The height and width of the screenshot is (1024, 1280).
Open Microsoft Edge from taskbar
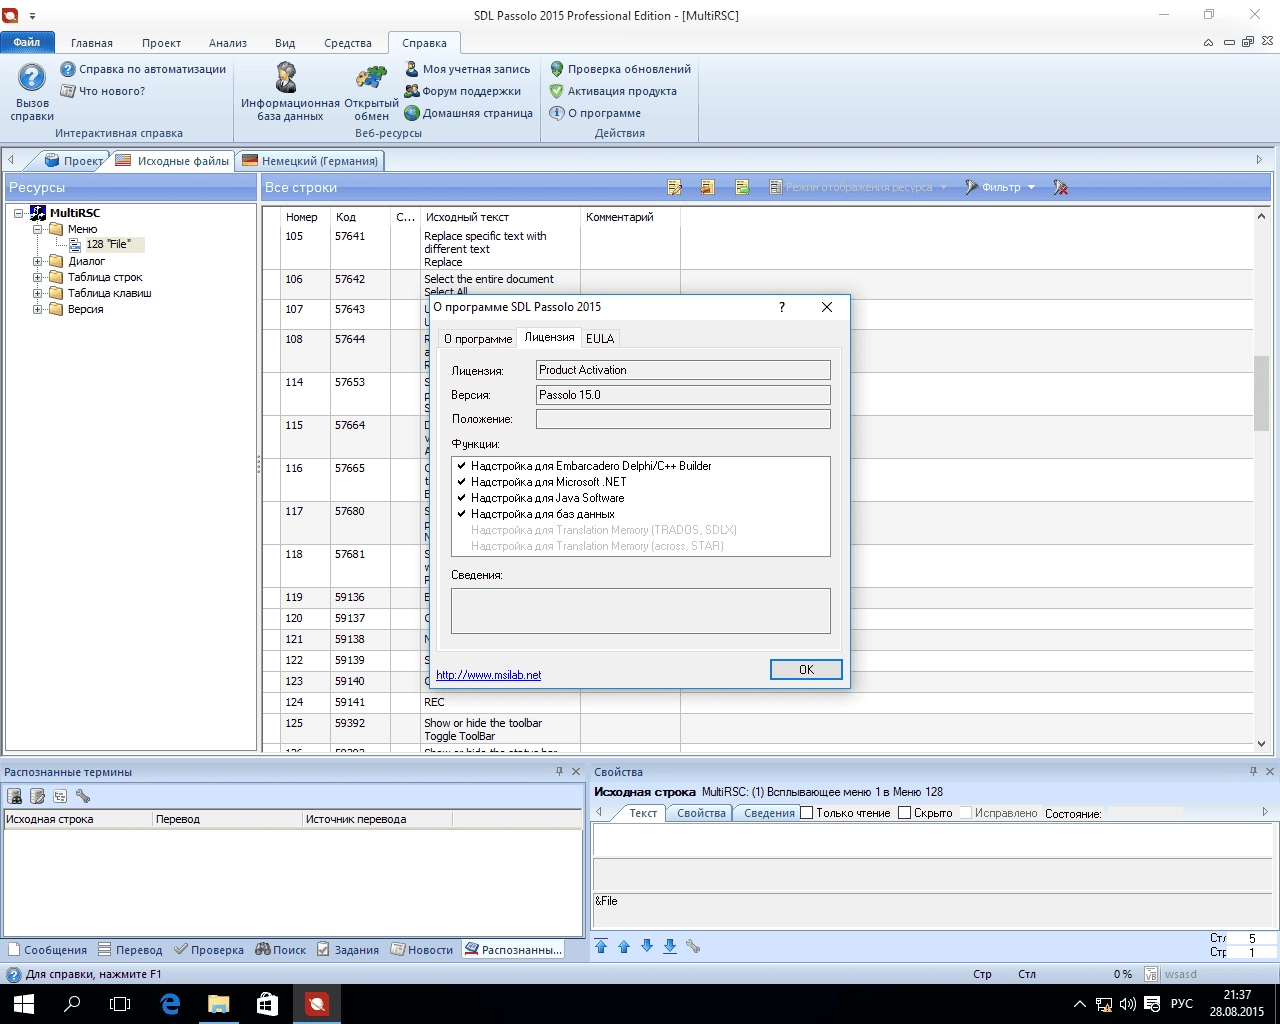point(170,1004)
